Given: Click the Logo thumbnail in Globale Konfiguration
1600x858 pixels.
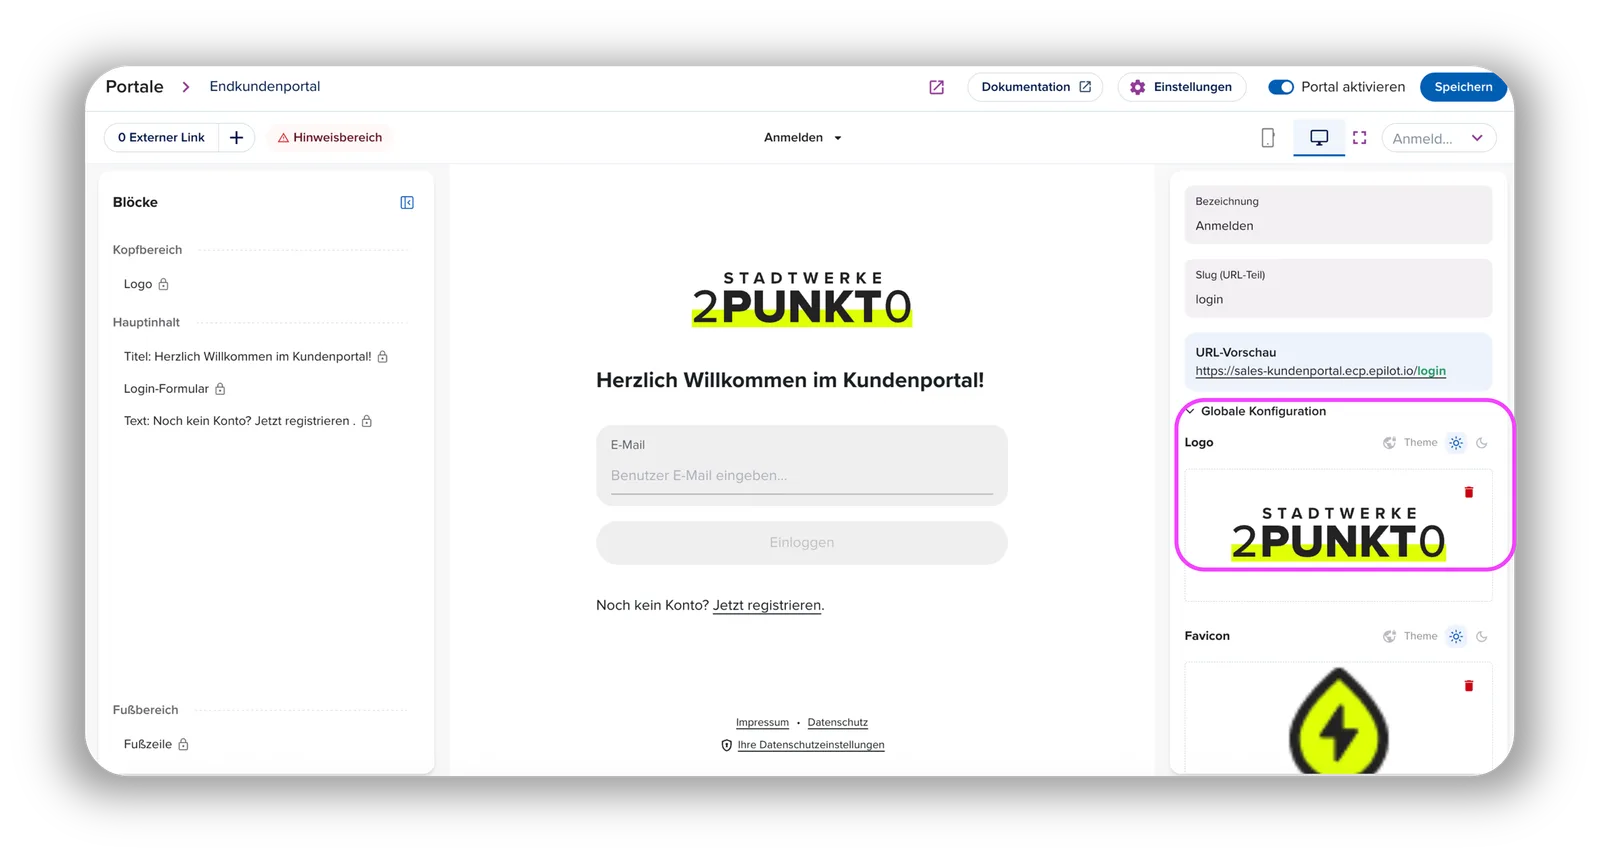Looking at the screenshot, I should point(1338,534).
